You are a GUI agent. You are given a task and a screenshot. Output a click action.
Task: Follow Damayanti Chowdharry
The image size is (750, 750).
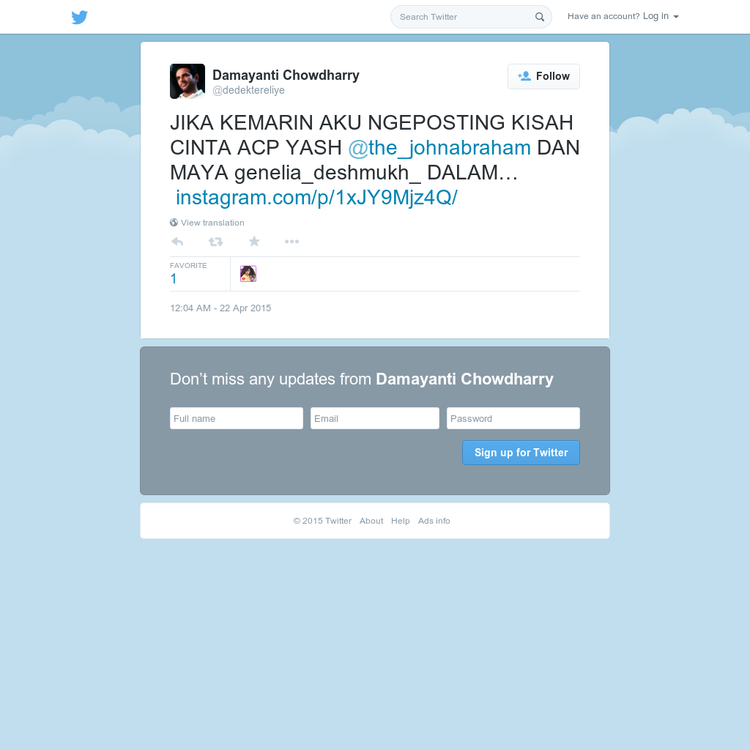[x=543, y=77]
